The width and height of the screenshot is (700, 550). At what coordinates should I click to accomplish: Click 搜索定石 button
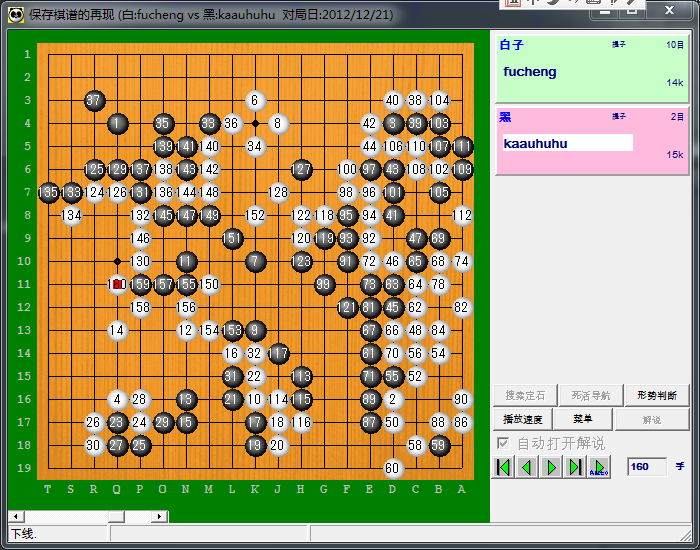pyautogui.click(x=525, y=395)
